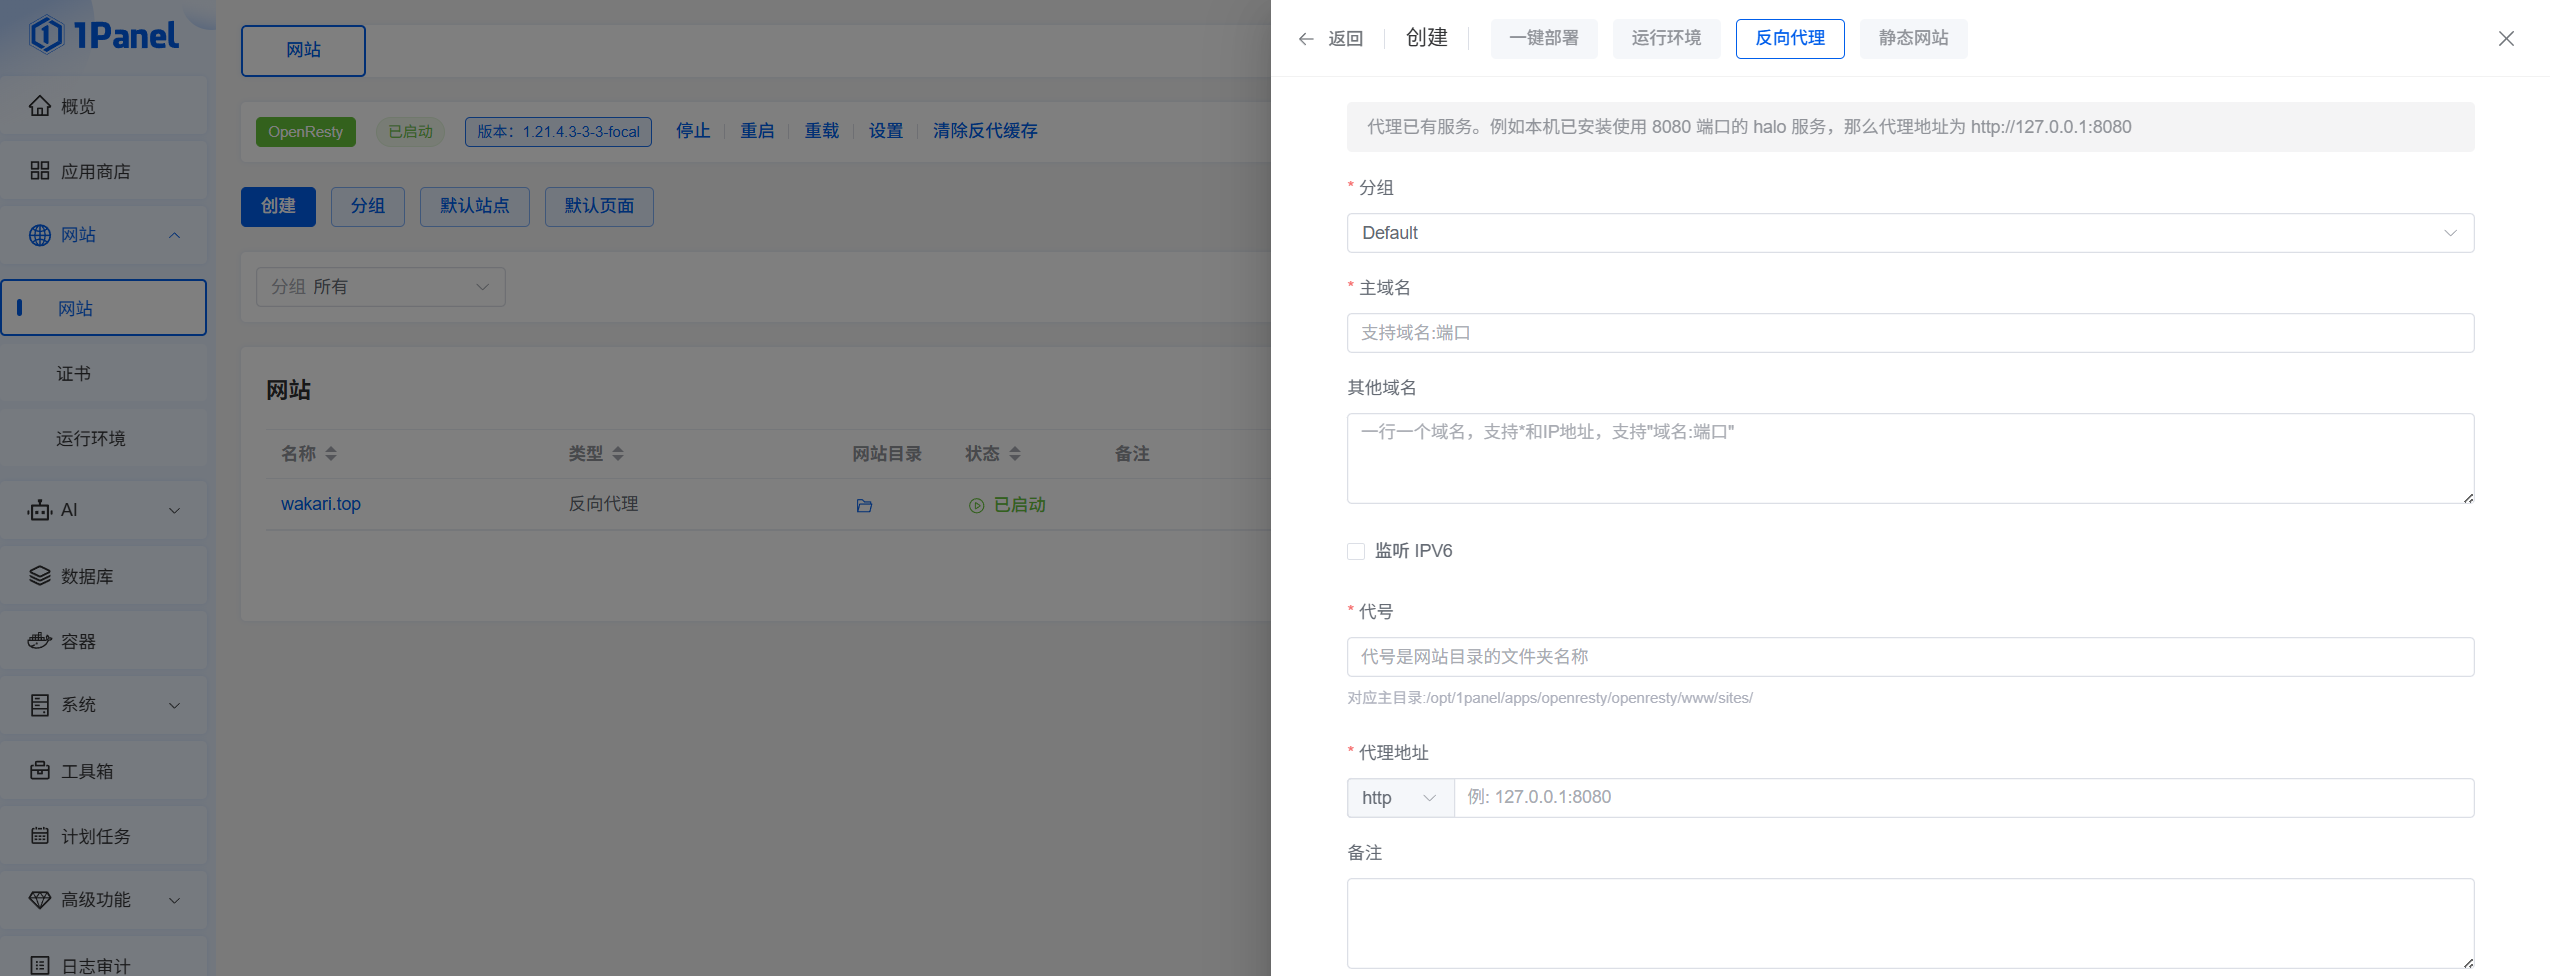This screenshot has height=976, width=2550.
Task: Open the Default group dropdown
Action: coord(1909,233)
